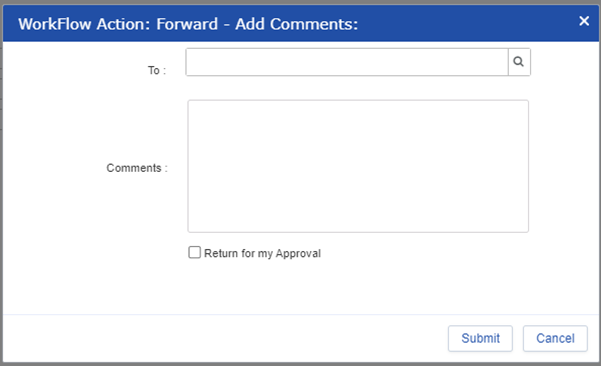Cancel the forward comments dialog
This screenshot has width=601, height=366.
pyautogui.click(x=555, y=338)
